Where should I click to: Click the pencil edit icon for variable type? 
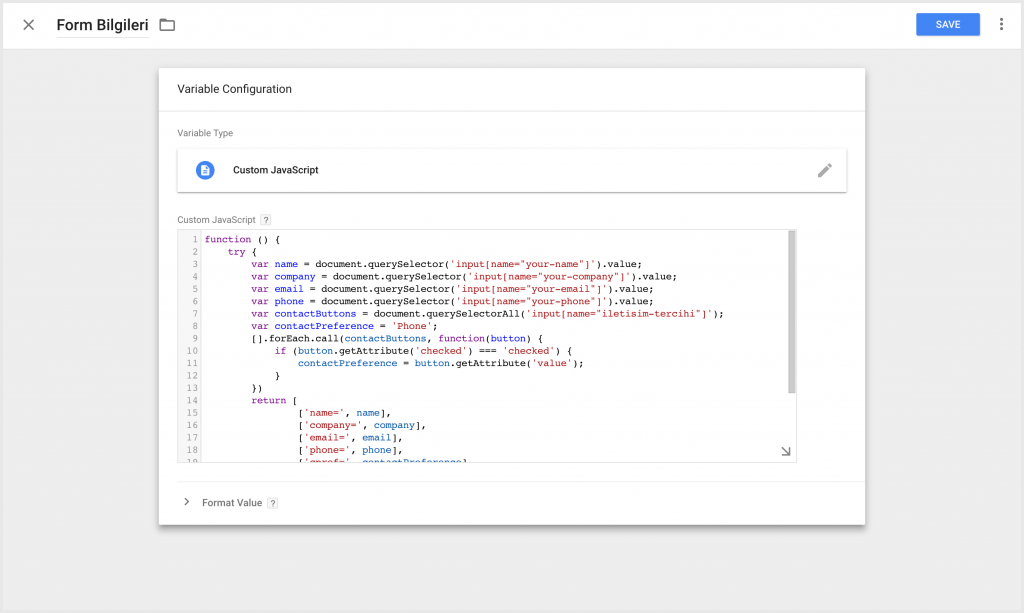click(825, 170)
